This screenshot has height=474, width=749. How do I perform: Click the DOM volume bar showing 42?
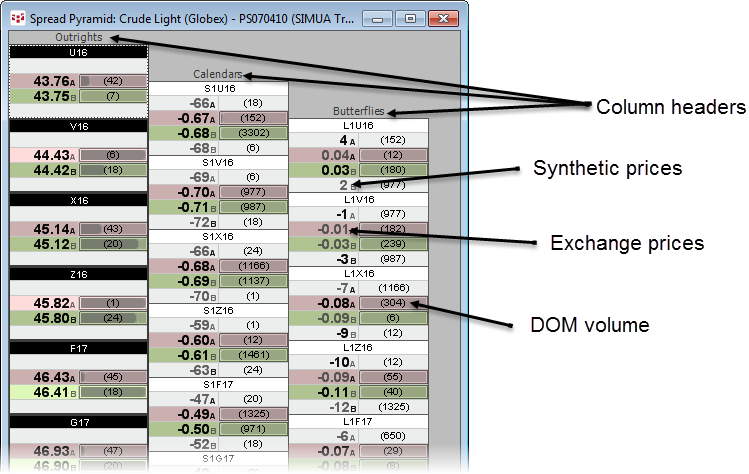click(x=112, y=81)
